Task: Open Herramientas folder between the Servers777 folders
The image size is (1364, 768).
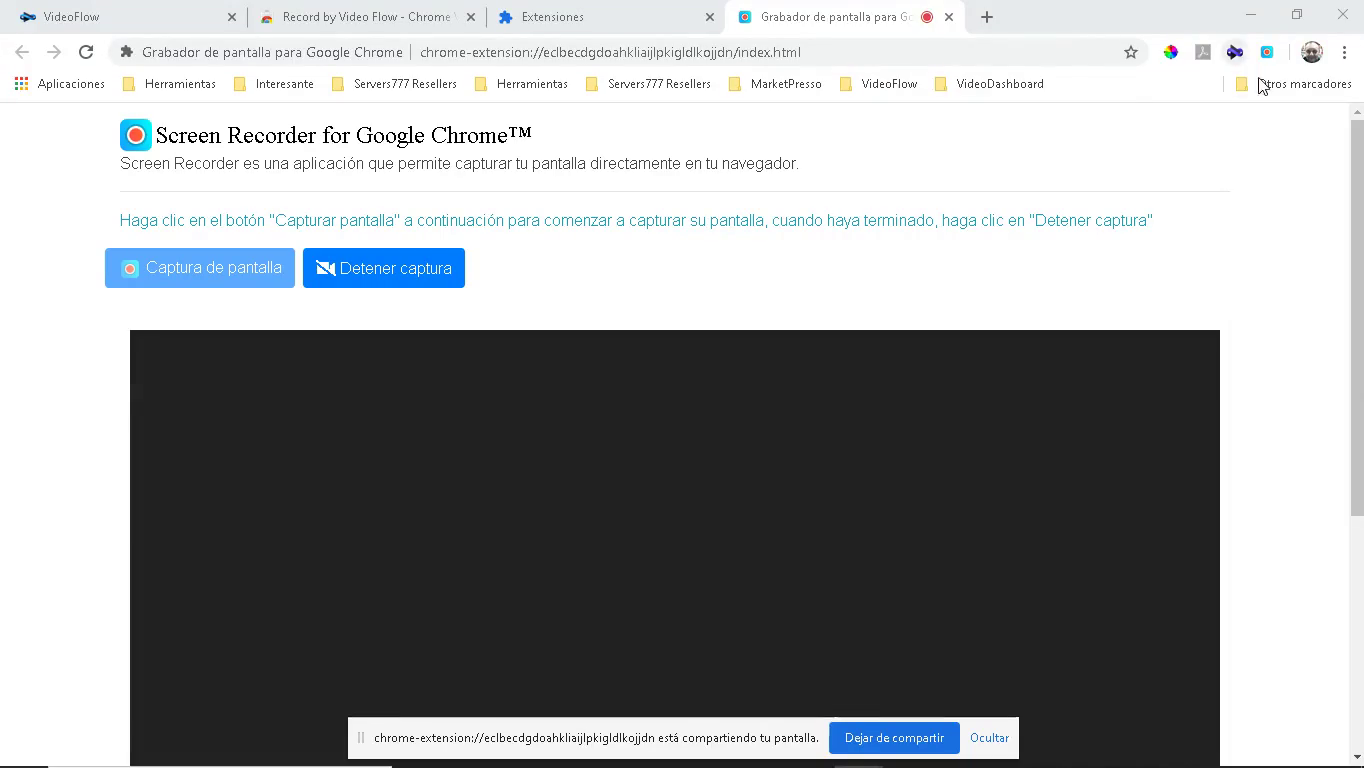Action: point(521,84)
